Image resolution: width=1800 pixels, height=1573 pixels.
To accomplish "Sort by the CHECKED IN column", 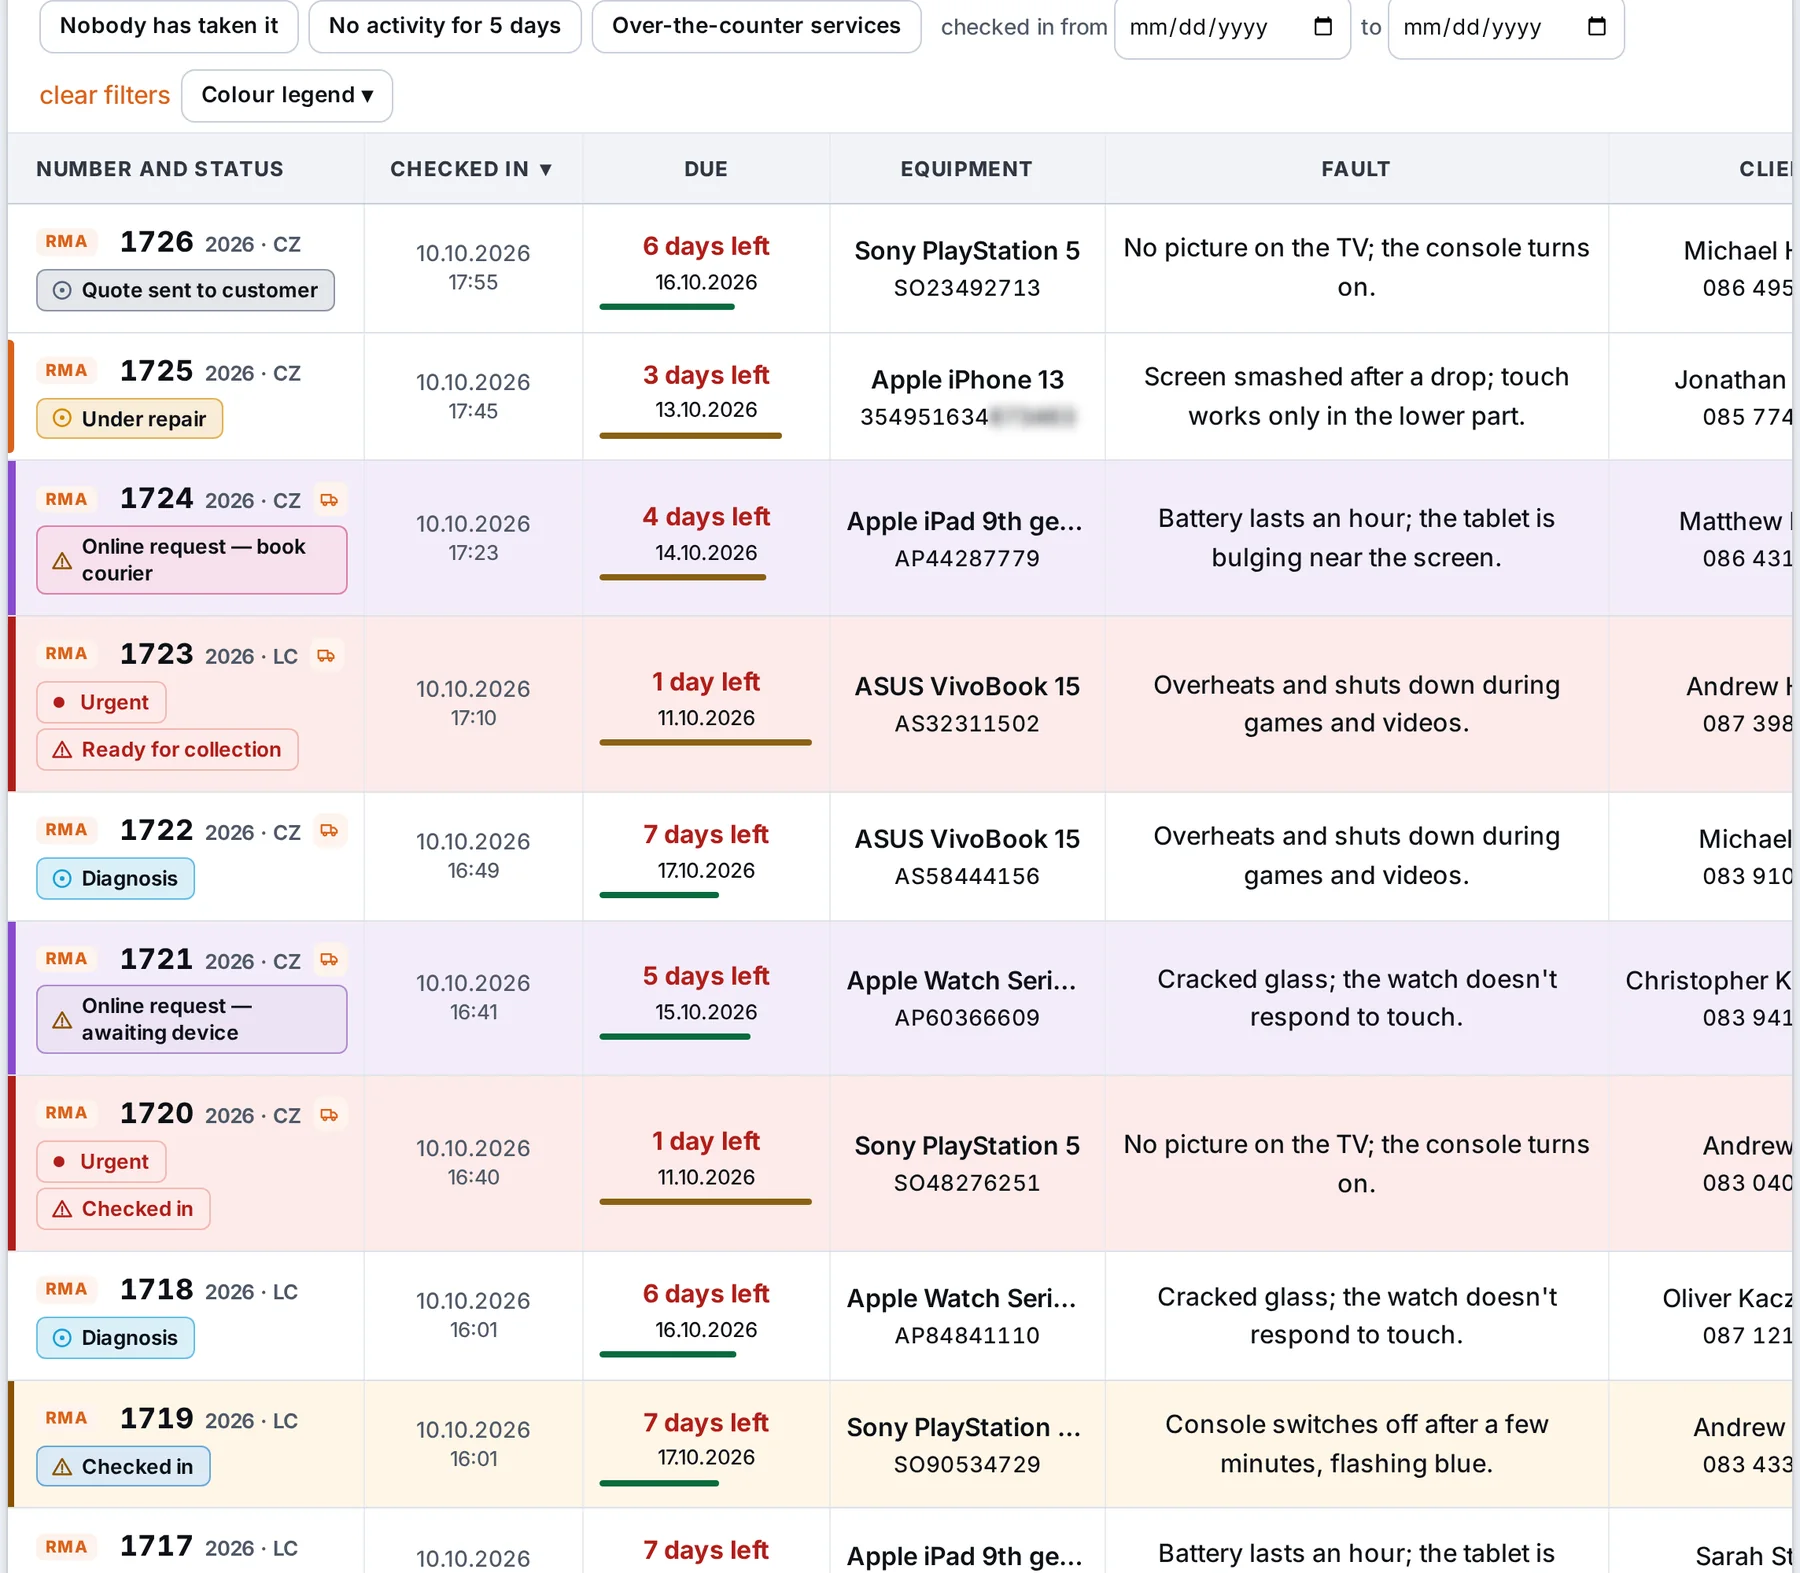I will [x=472, y=169].
